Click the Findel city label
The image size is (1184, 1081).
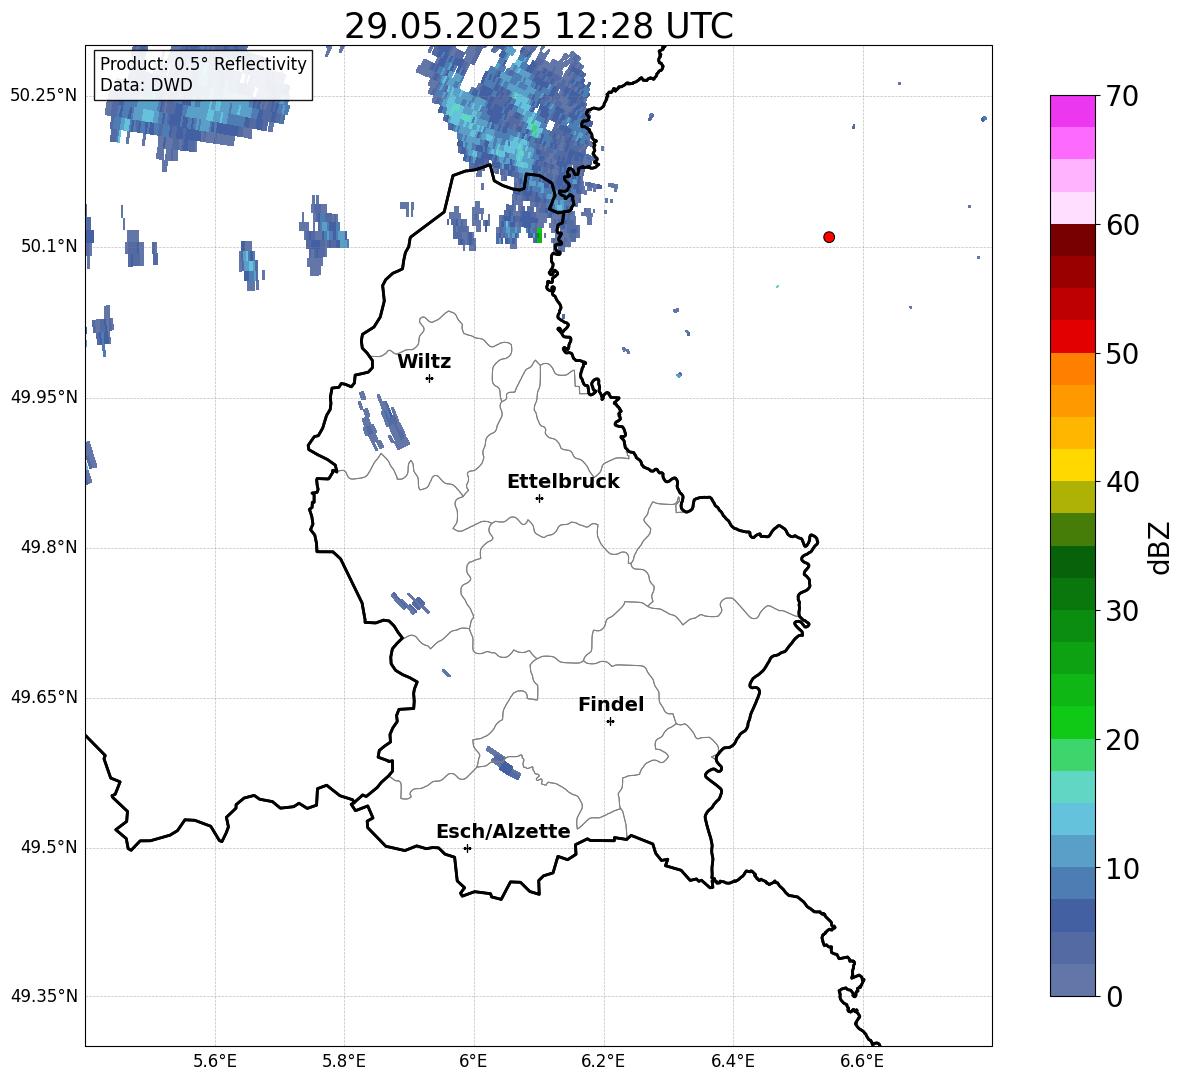(x=611, y=704)
